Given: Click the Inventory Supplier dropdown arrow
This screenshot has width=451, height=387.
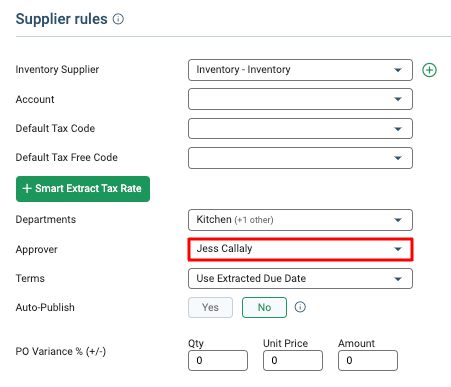Looking at the screenshot, I should (x=398, y=70).
